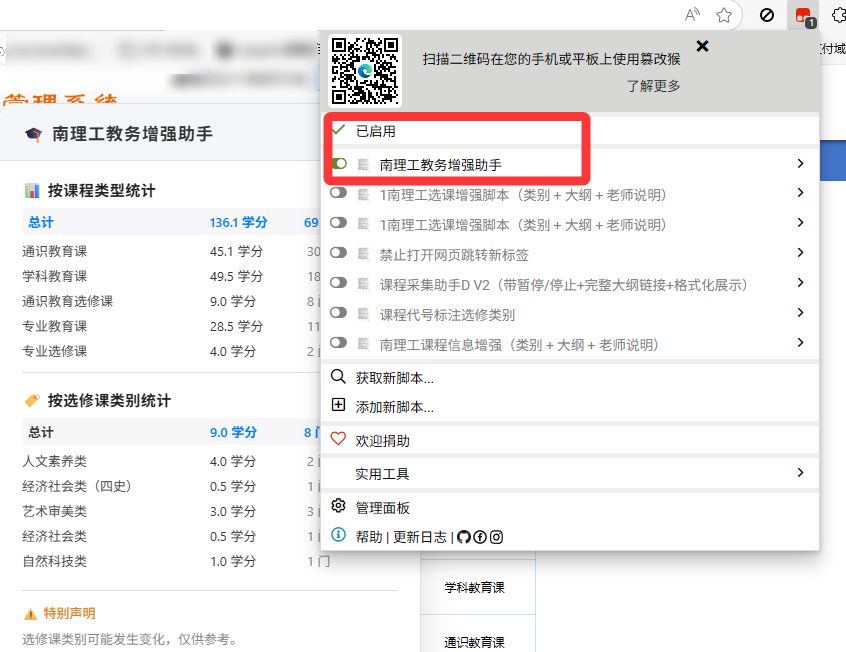Dismiss the QR code banner with X

(702, 46)
